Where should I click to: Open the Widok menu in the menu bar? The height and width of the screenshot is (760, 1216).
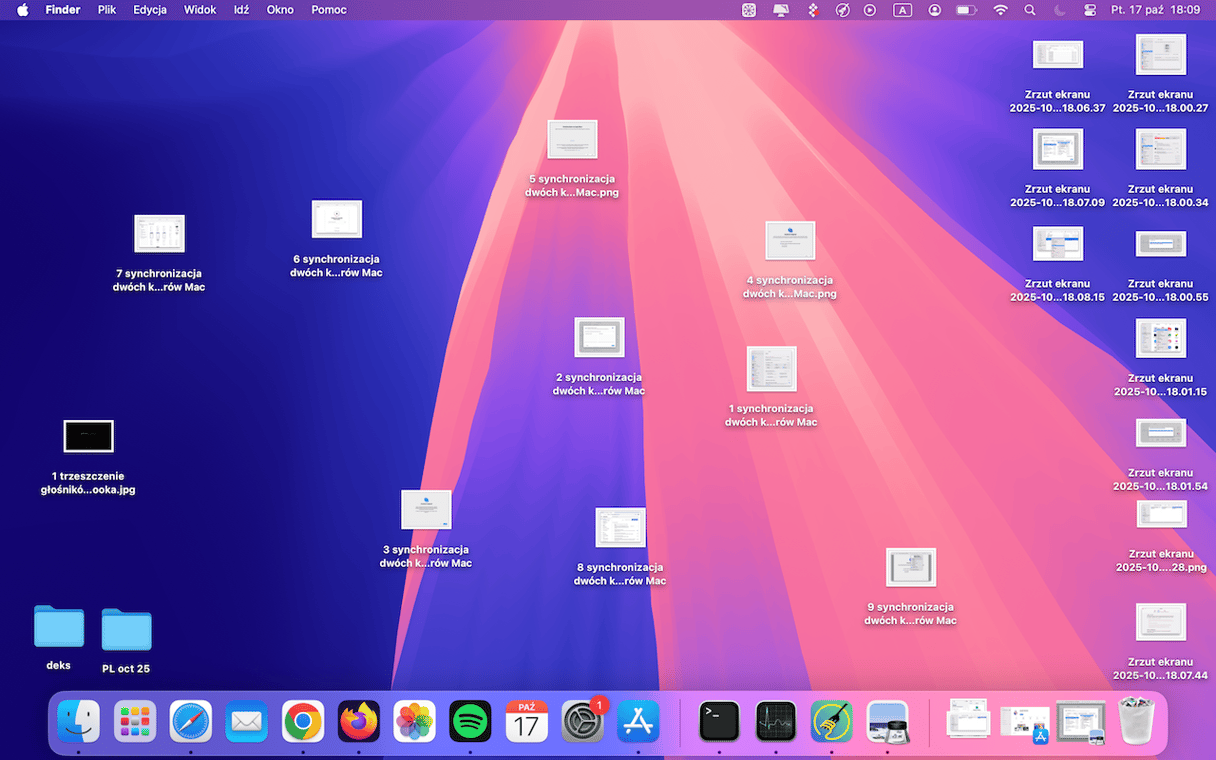(200, 10)
